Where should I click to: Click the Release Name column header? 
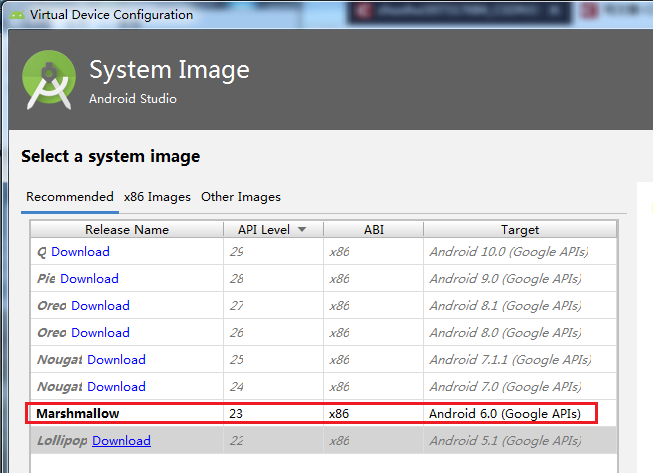[x=127, y=229]
